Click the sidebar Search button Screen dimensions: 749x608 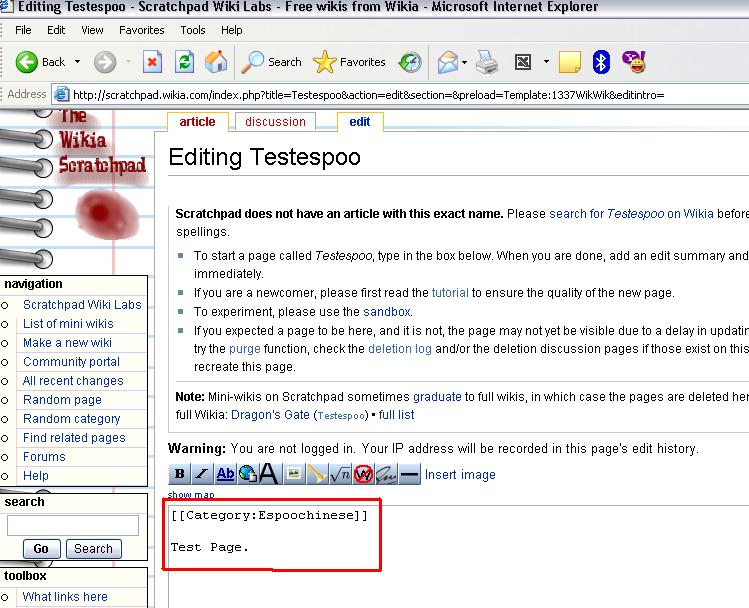(94, 549)
